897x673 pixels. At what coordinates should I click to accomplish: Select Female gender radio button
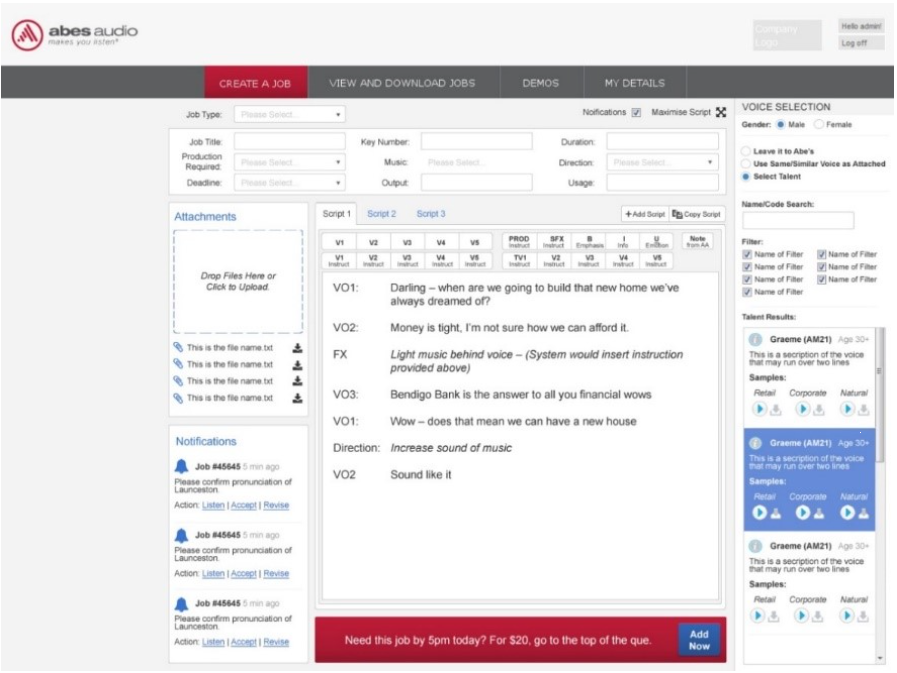pyautogui.click(x=819, y=125)
